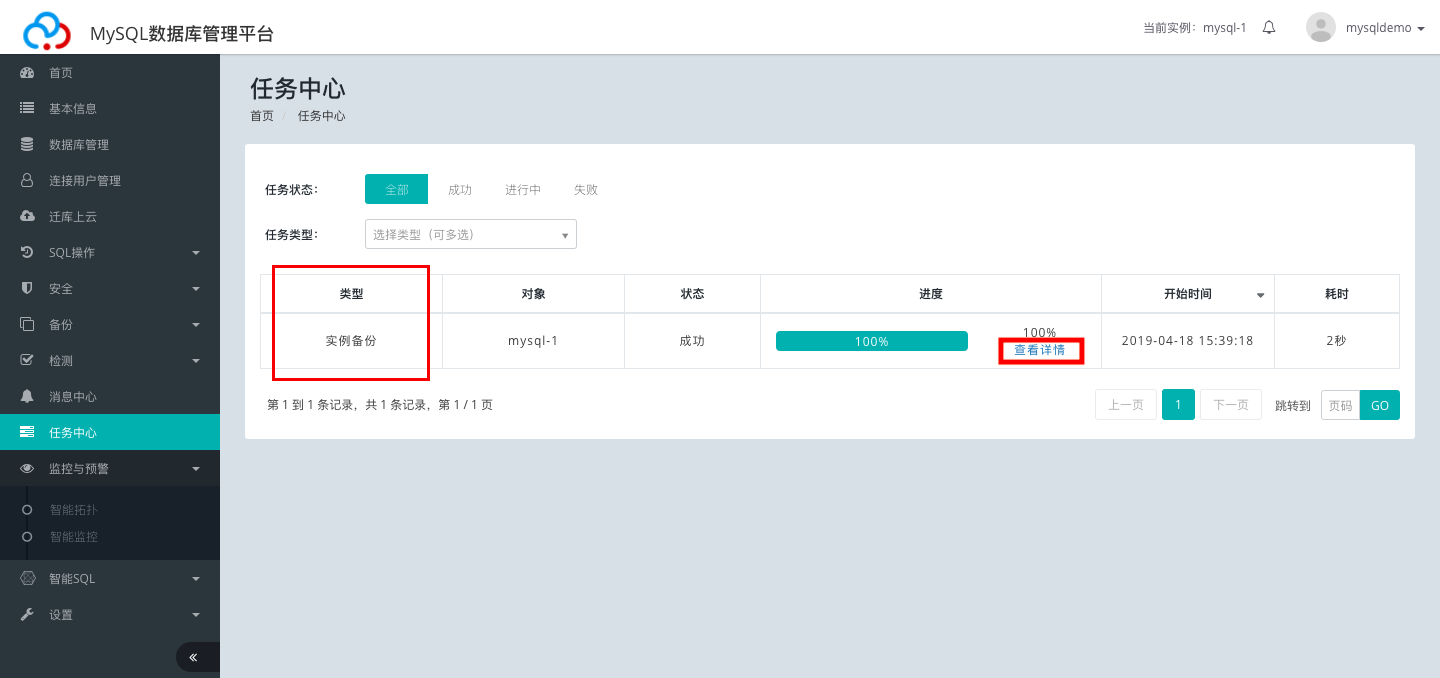
Task: Collapse the 监控与预警 menu arrow
Action: tap(196, 469)
